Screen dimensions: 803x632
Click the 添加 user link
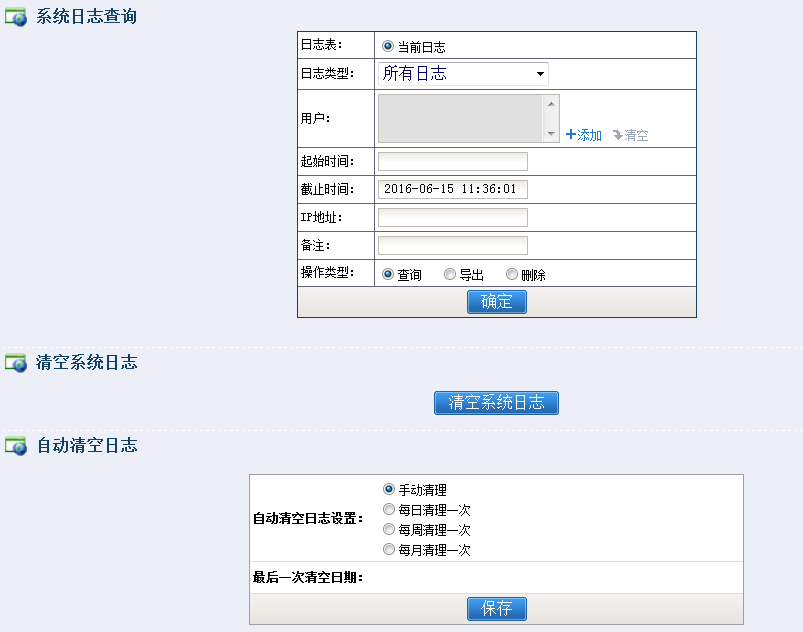(x=589, y=135)
